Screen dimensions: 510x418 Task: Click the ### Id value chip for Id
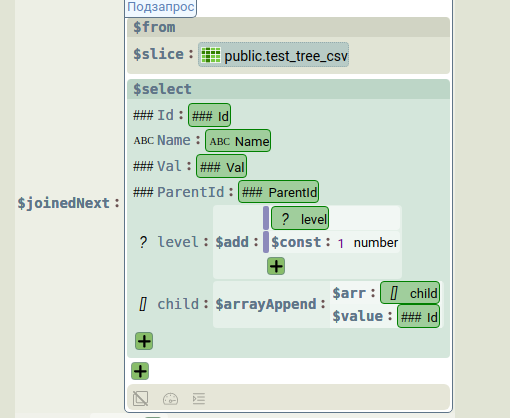[210, 115]
